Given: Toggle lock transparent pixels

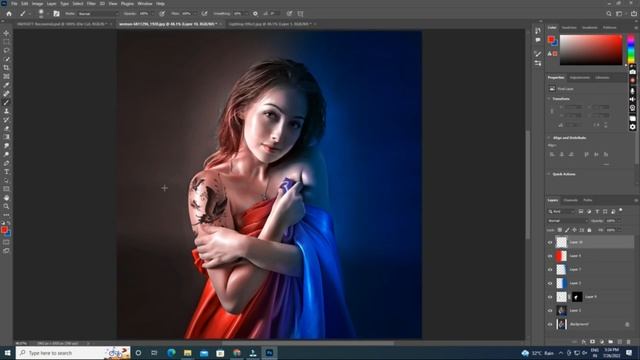Looking at the screenshot, I should tap(560, 230).
